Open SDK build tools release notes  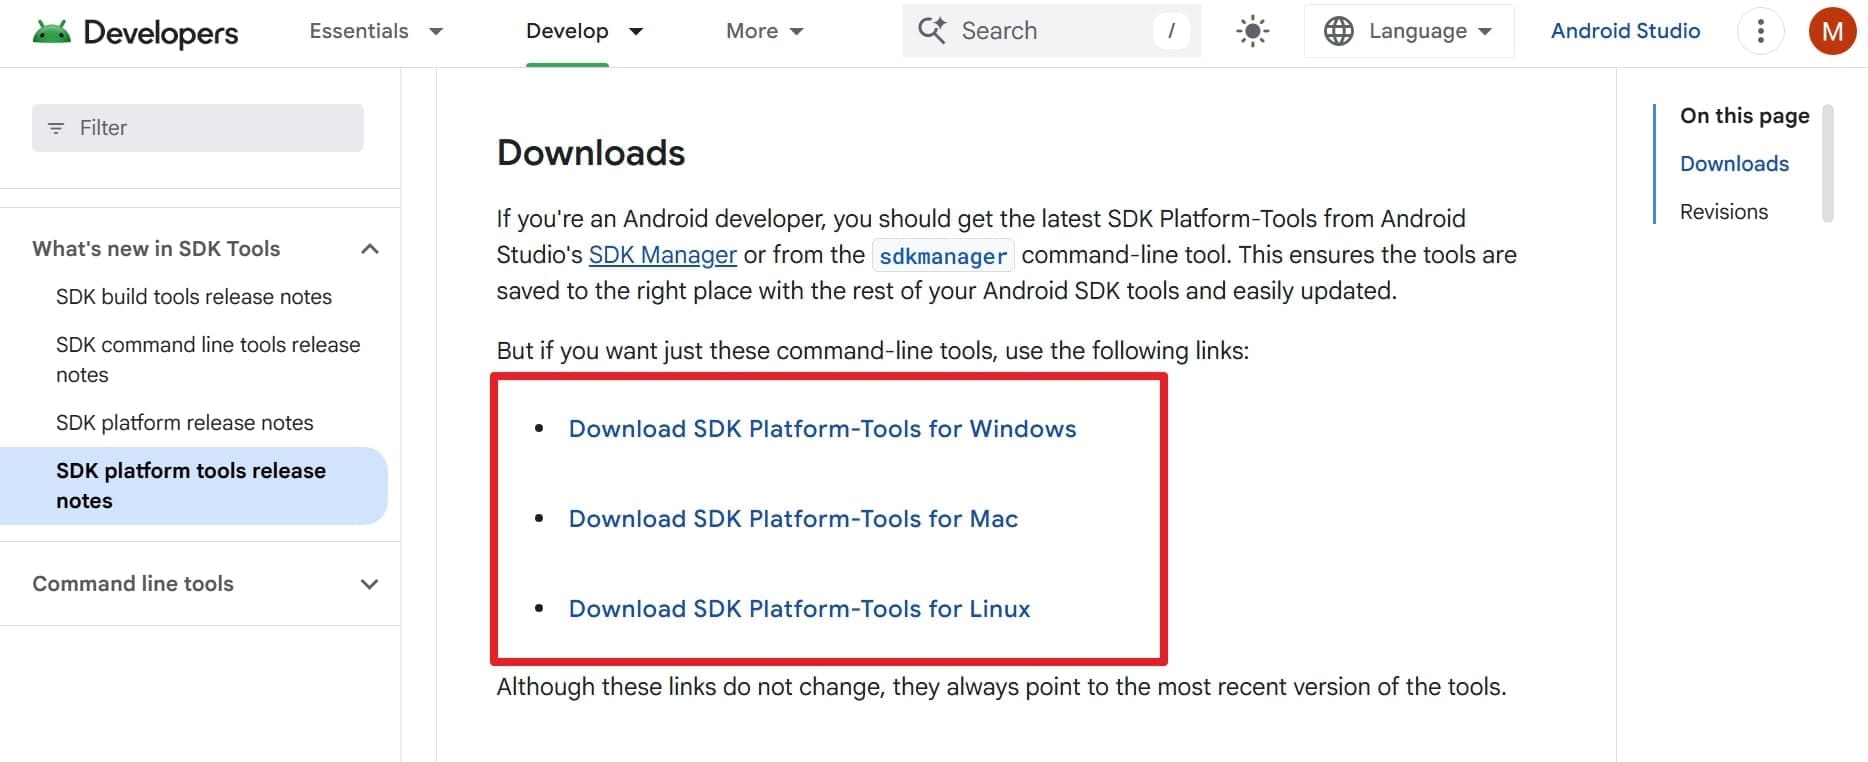click(194, 297)
